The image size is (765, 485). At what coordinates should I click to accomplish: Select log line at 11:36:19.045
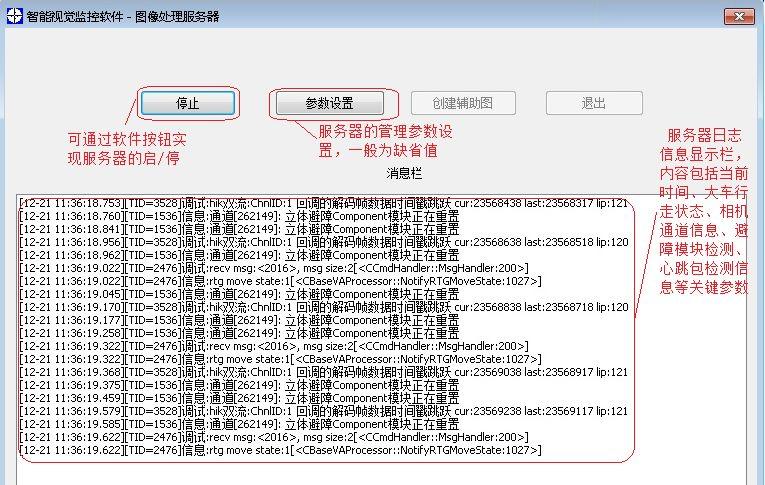[x=239, y=294]
